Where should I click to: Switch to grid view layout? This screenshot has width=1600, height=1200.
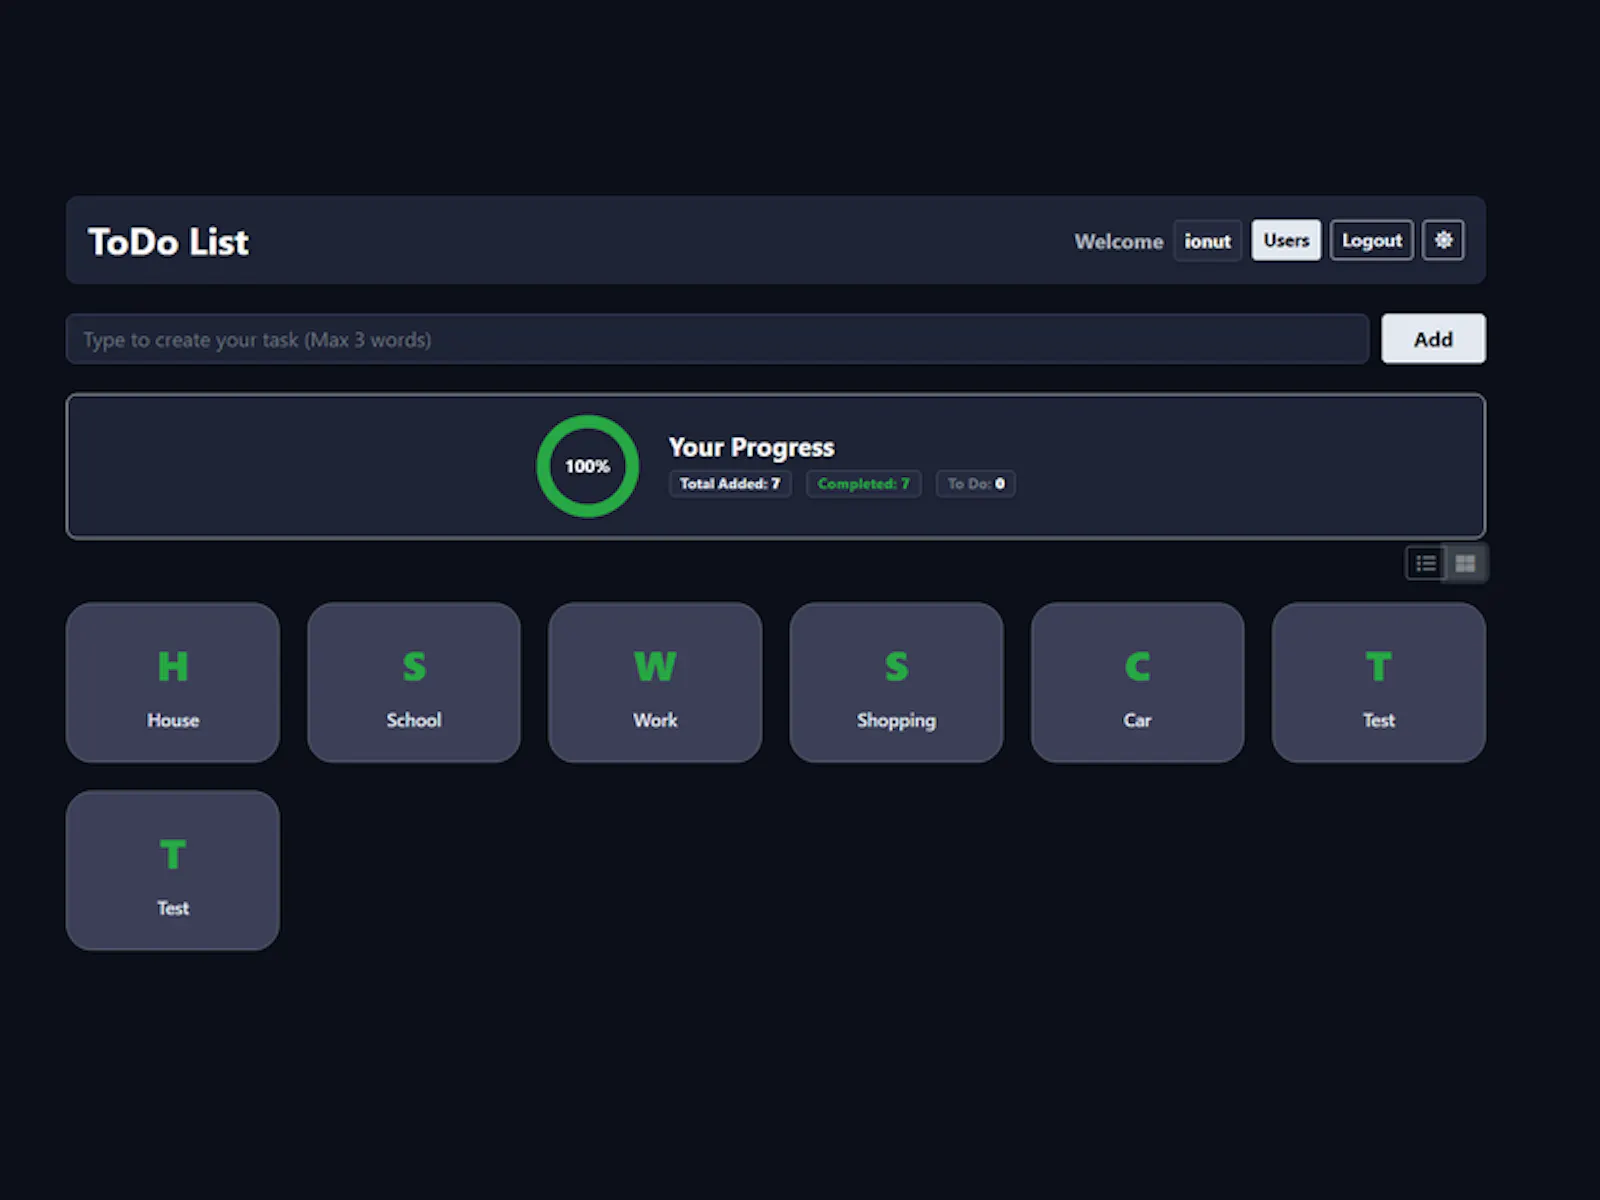coord(1466,563)
